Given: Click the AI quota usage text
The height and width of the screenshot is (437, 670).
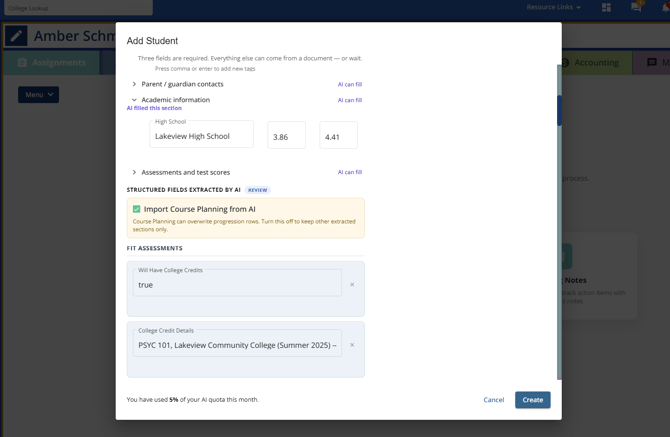Looking at the screenshot, I should click(x=193, y=399).
